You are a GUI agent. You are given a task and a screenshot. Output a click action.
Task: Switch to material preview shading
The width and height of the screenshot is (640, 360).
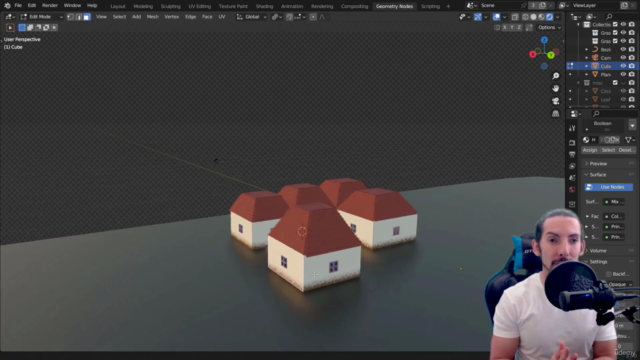(541, 17)
